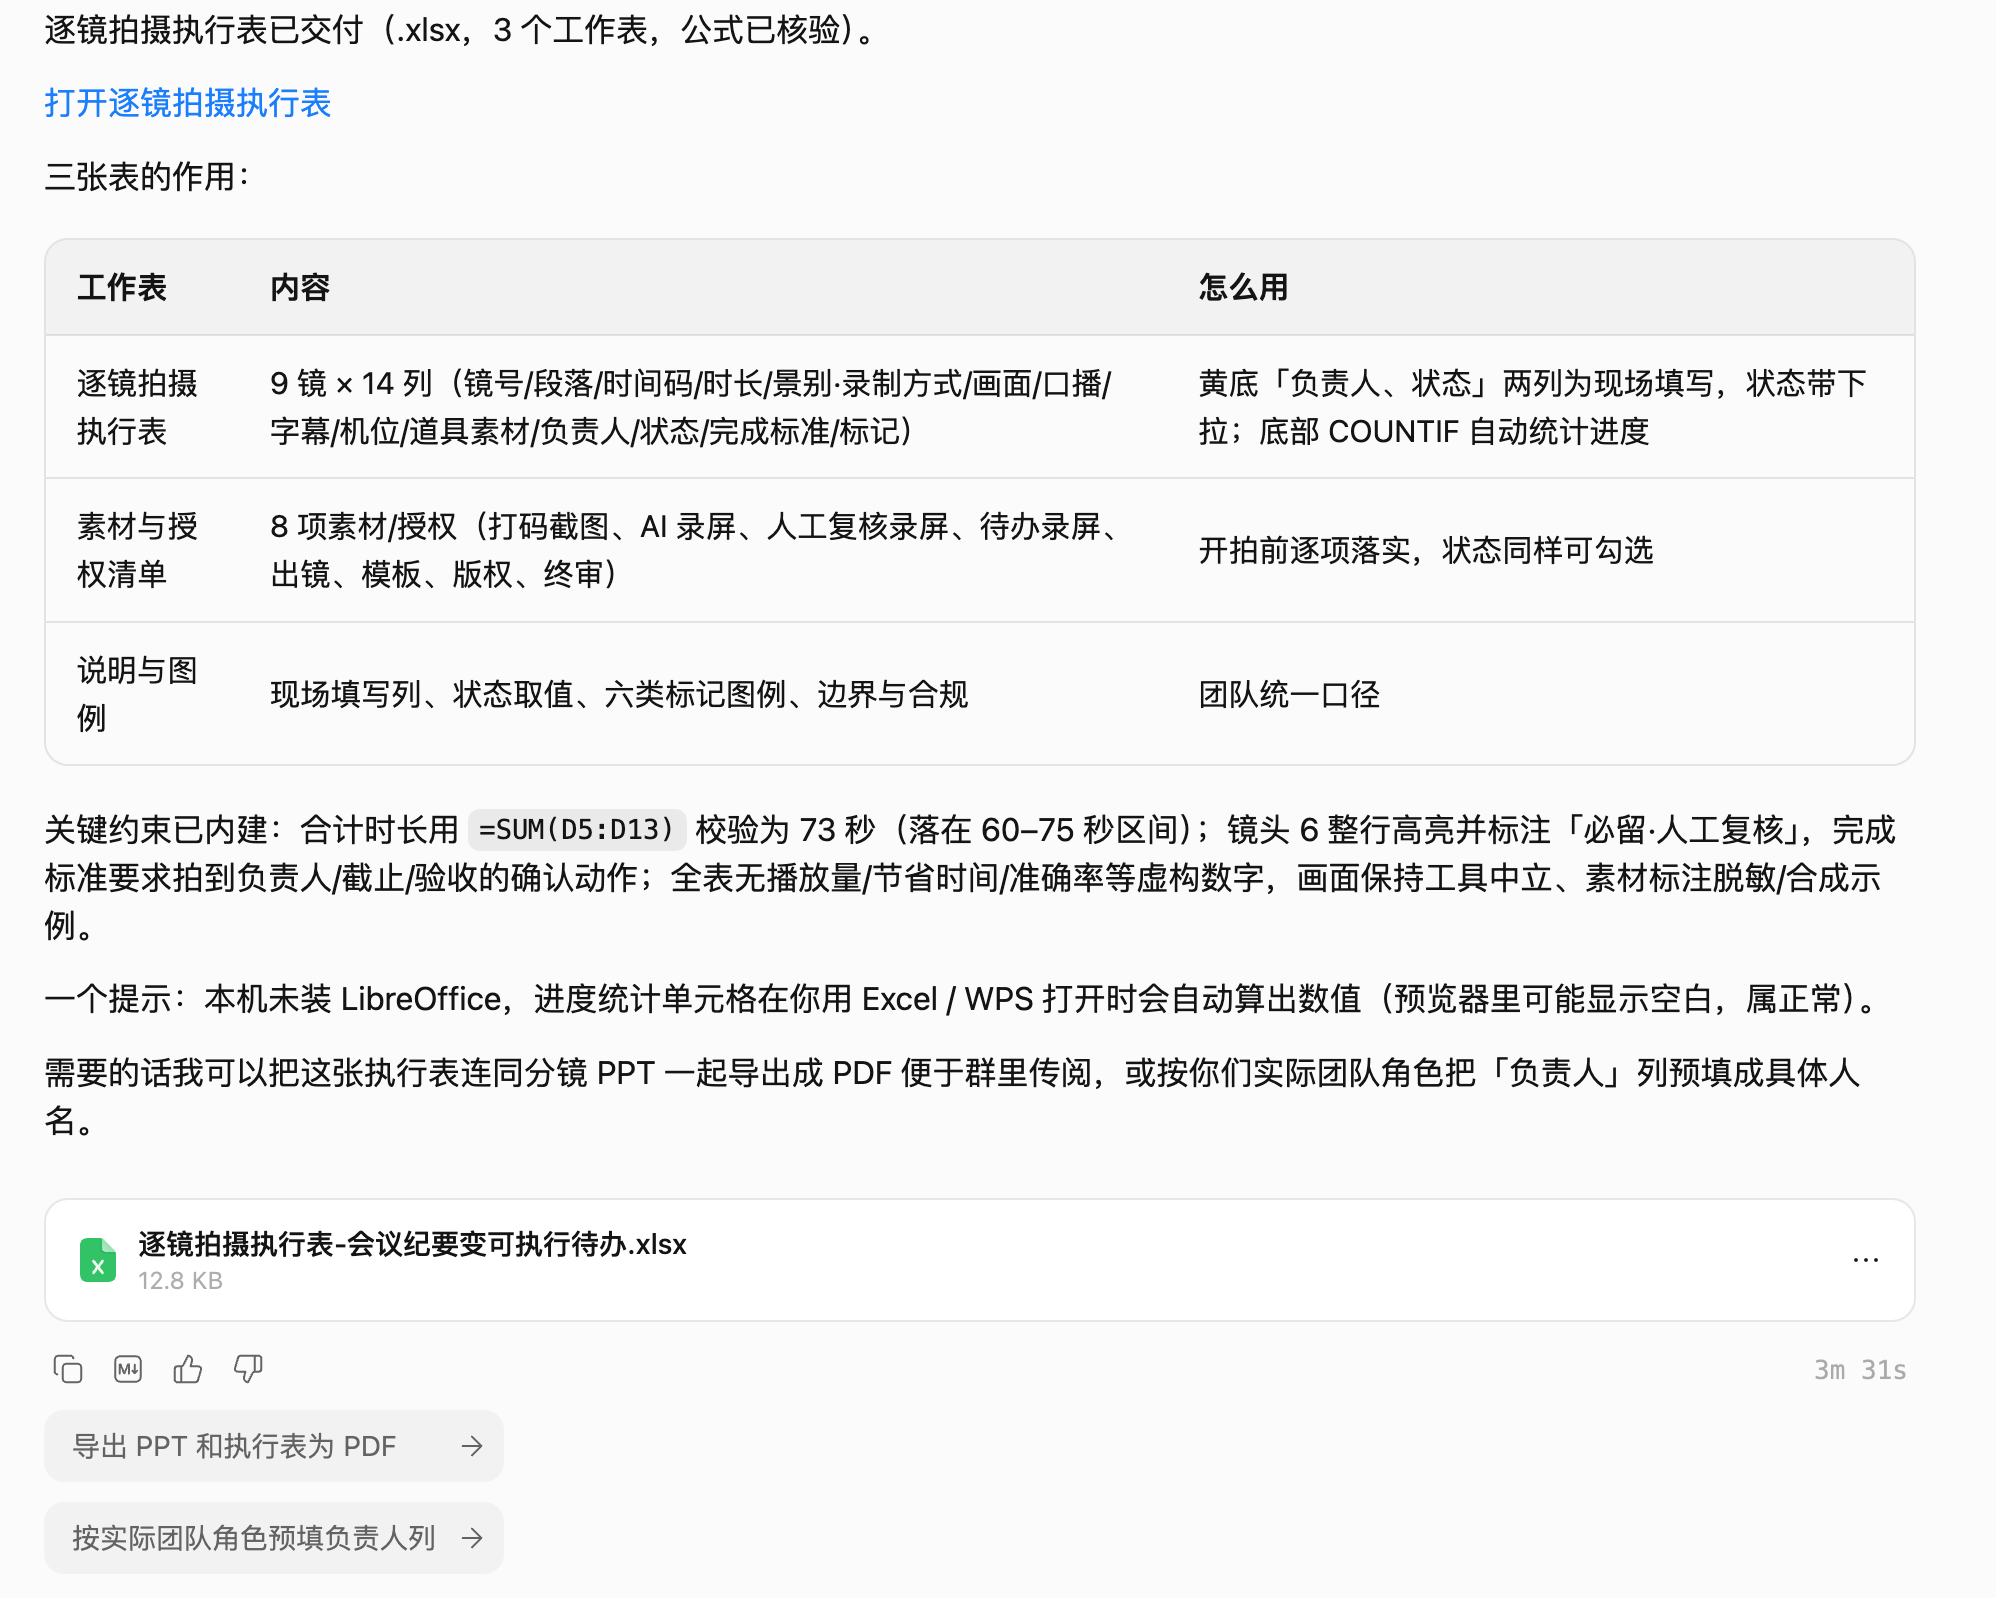
Task: Click the =SUM(D5:D13) inline code snippet
Action: click(x=577, y=830)
